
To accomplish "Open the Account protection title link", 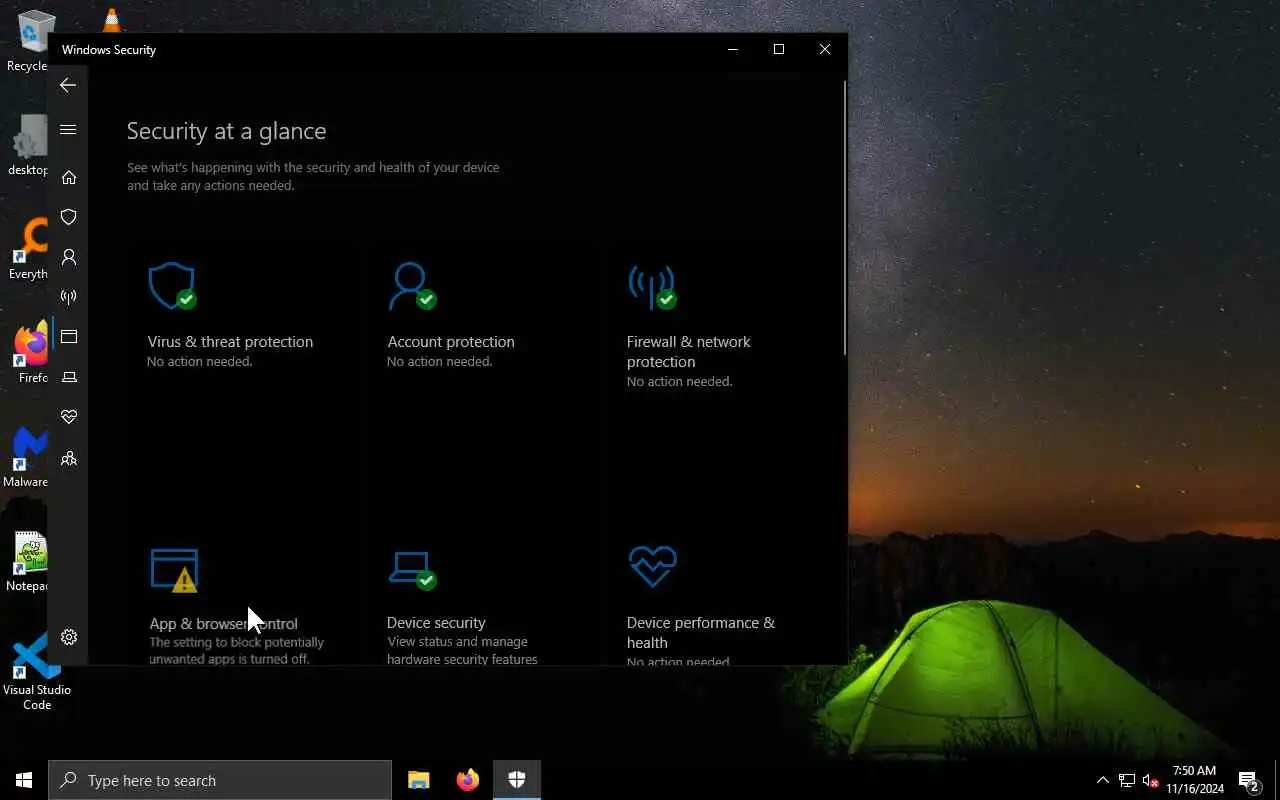I will [451, 342].
